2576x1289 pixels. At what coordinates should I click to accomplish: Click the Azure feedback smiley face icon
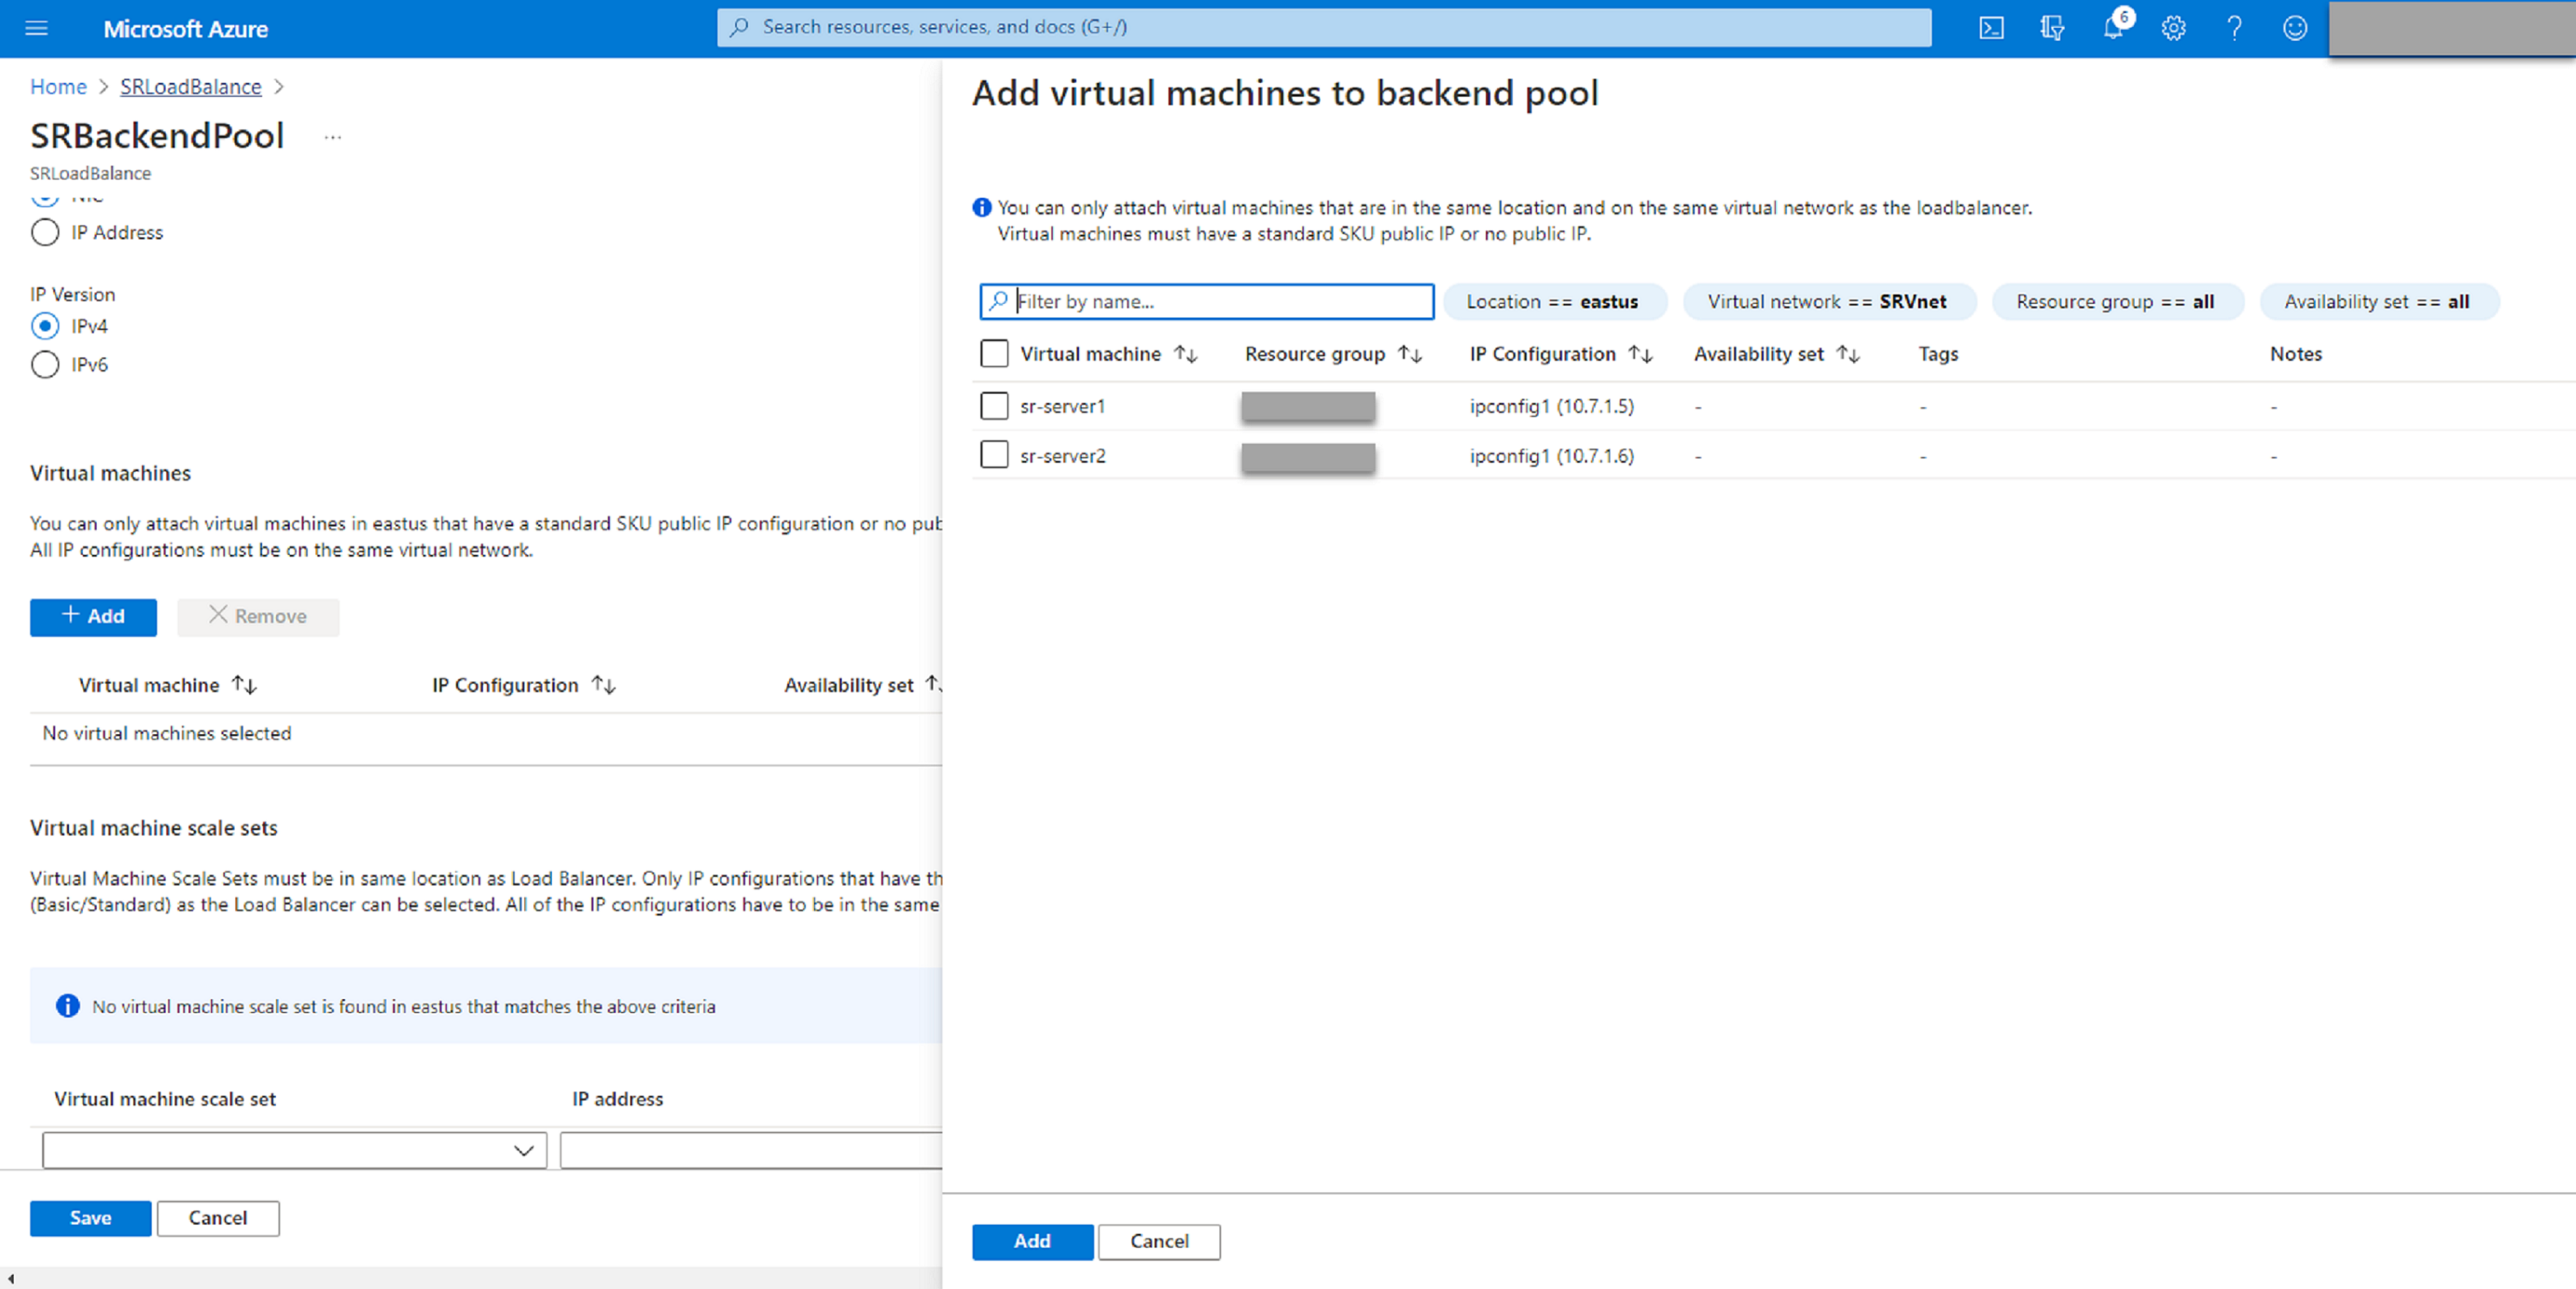2295,28
